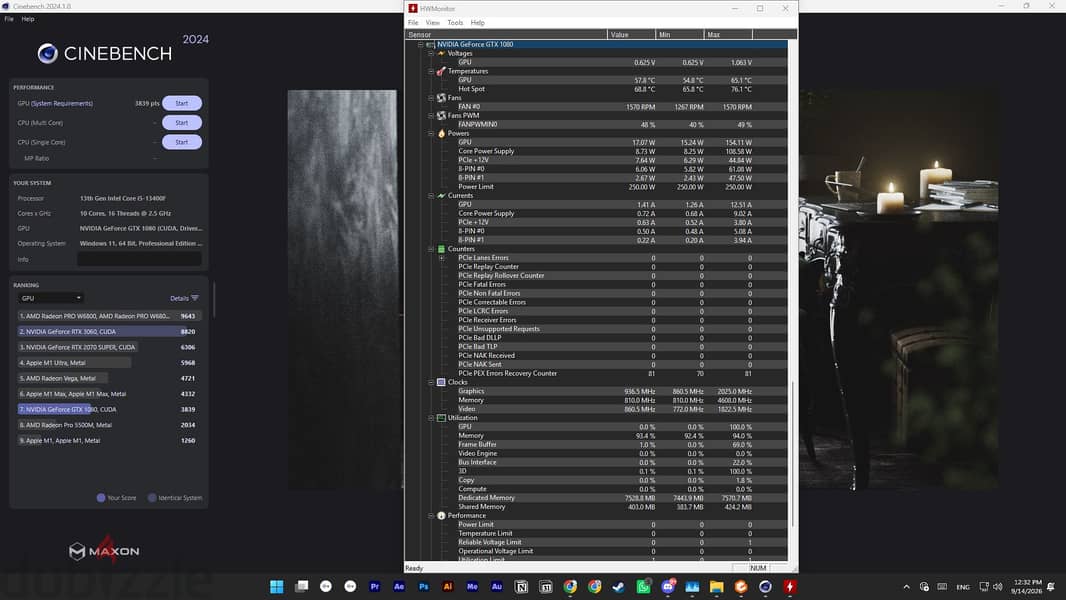Open the Windows Start menu
Image resolution: width=1066 pixels, height=600 pixels.
tap(277, 586)
